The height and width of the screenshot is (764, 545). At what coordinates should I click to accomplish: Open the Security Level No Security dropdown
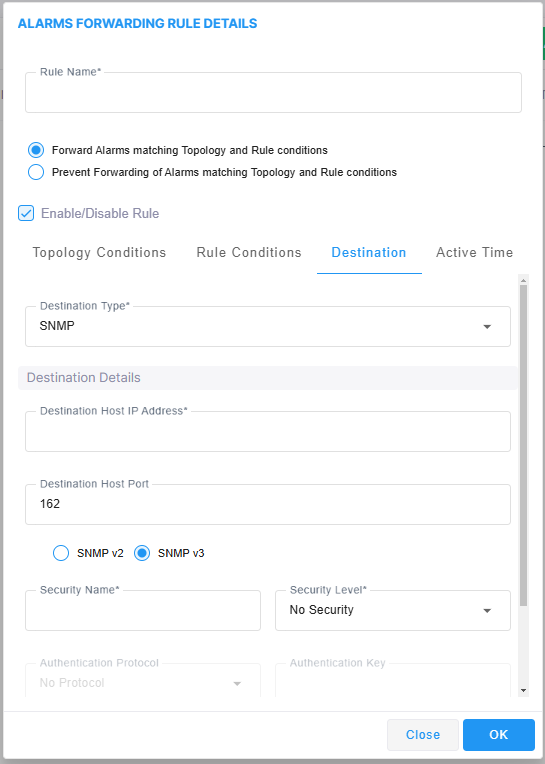393,611
